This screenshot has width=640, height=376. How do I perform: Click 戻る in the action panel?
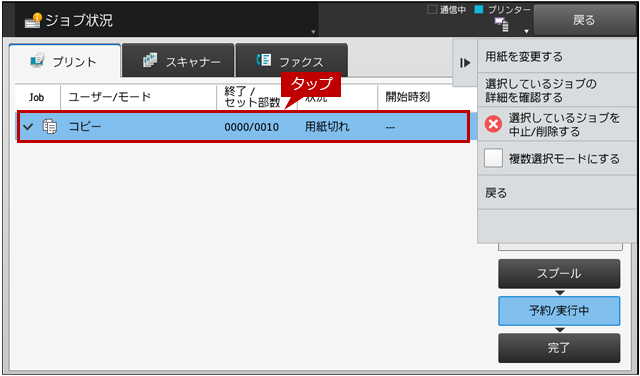pos(557,193)
